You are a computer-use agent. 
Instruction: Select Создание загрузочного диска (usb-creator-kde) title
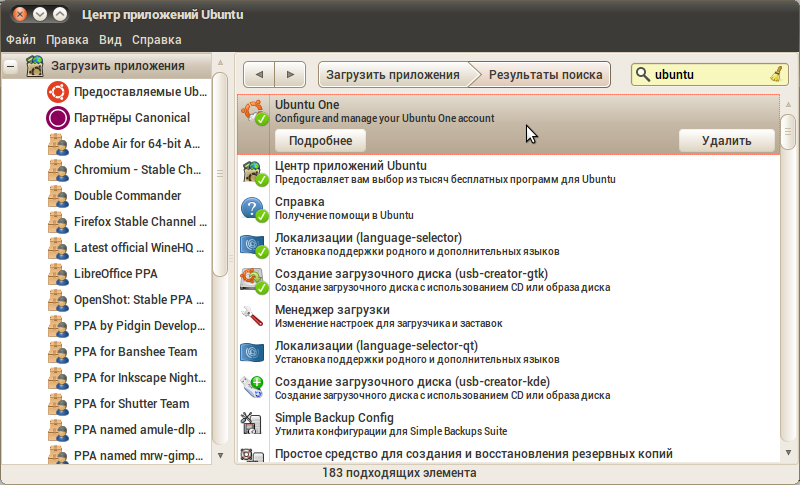click(x=412, y=382)
